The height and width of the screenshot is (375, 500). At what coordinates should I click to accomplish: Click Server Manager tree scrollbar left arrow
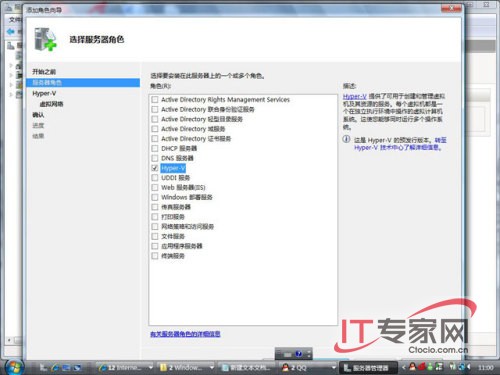9,340
